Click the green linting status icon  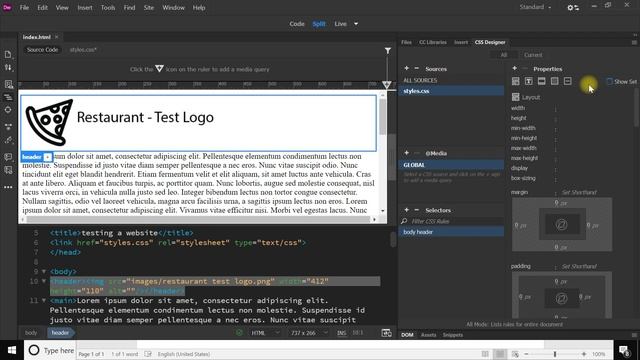[239, 333]
